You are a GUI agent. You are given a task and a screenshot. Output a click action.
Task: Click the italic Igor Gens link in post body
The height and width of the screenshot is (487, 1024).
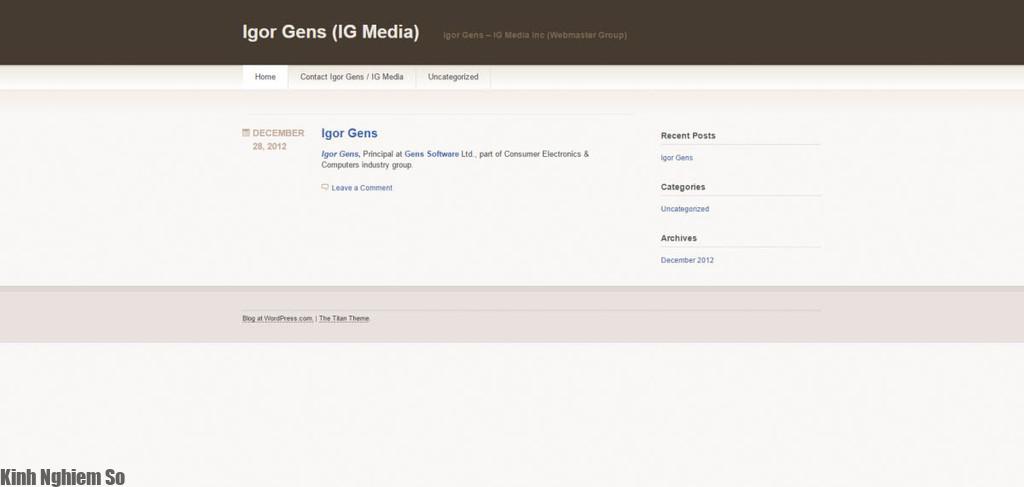340,154
